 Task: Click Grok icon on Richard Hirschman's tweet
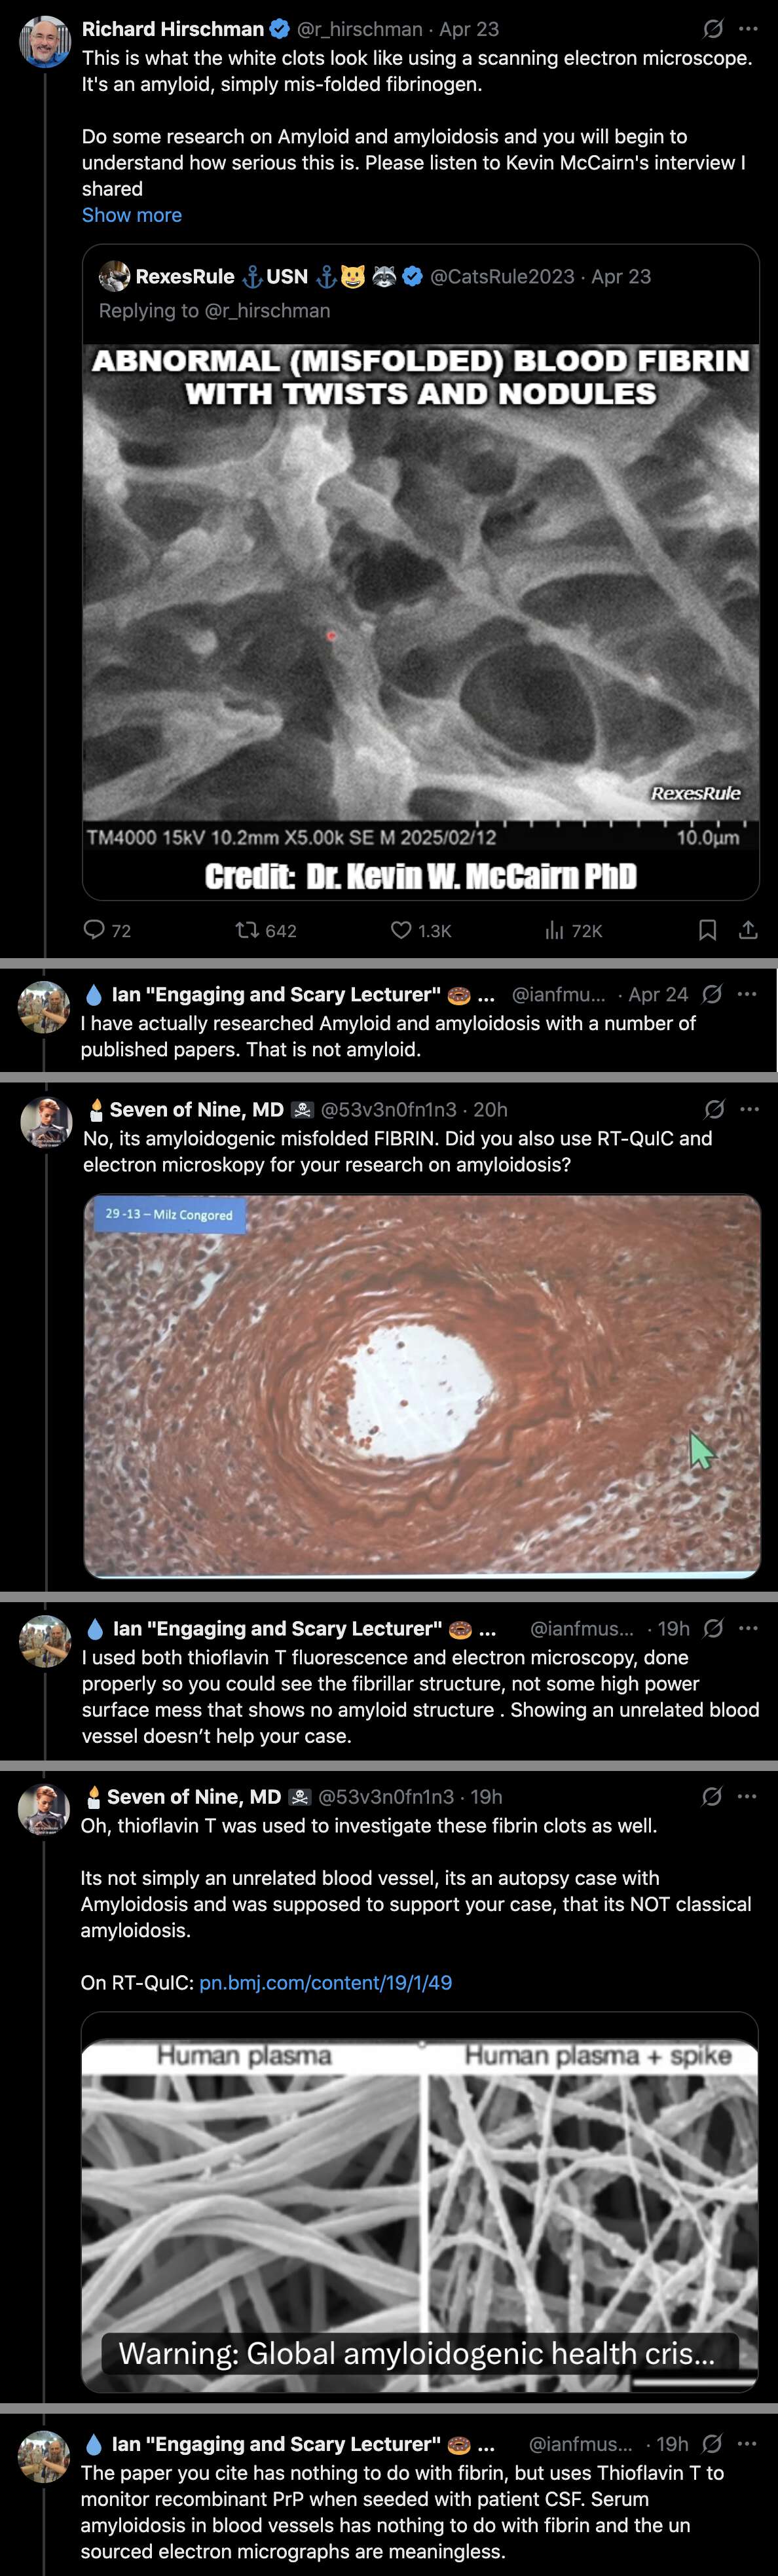(713, 29)
